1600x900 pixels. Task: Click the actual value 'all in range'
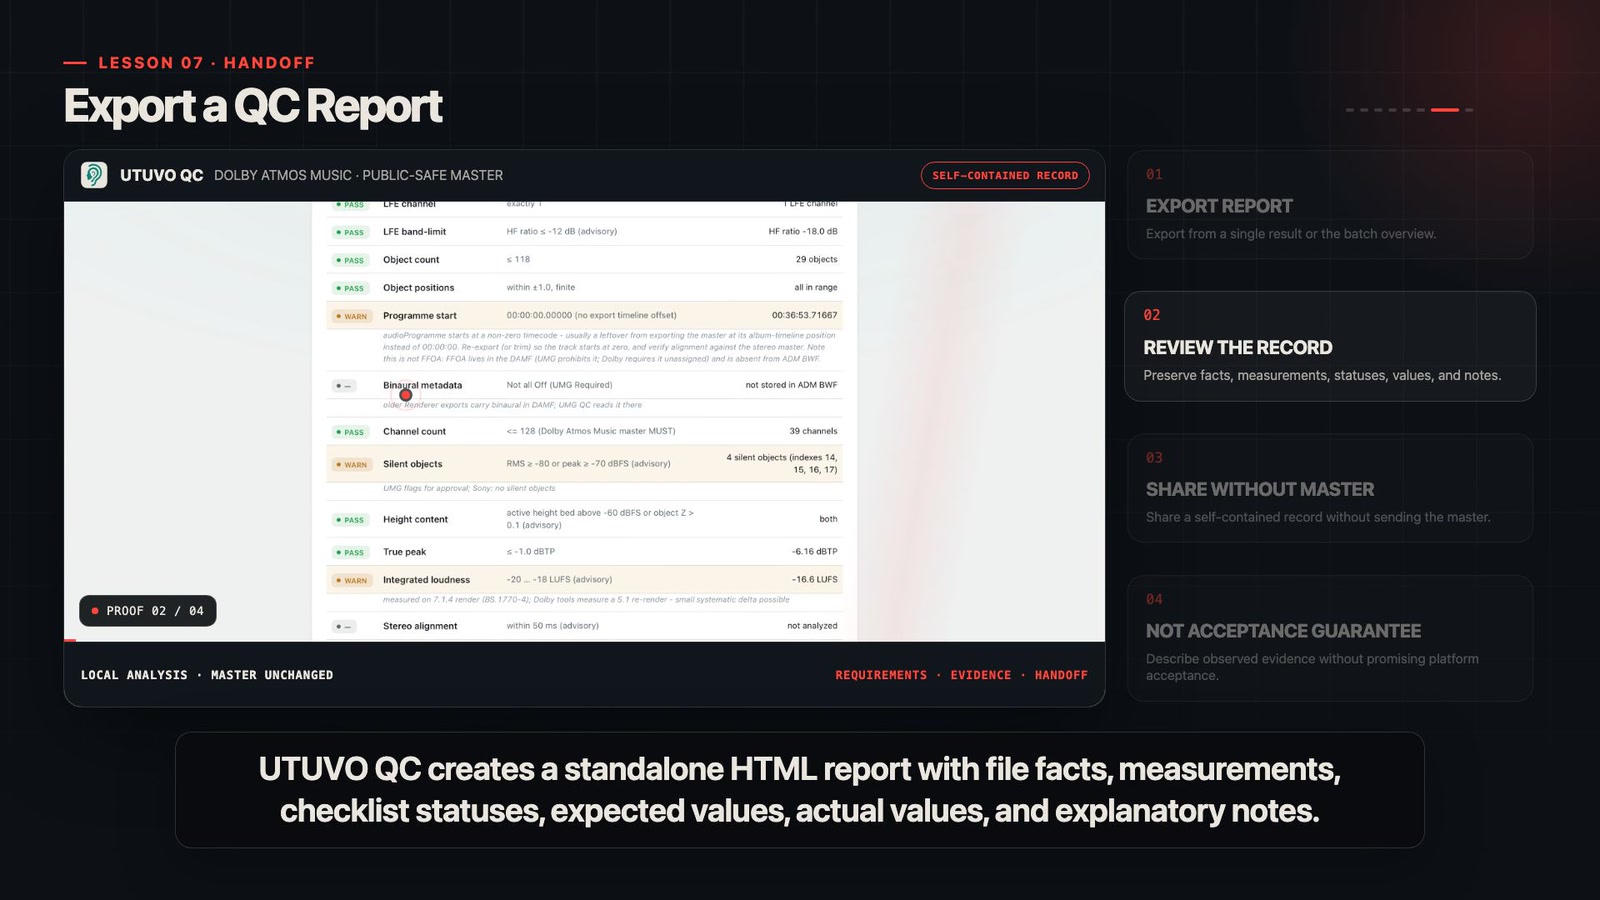pyautogui.click(x=816, y=288)
